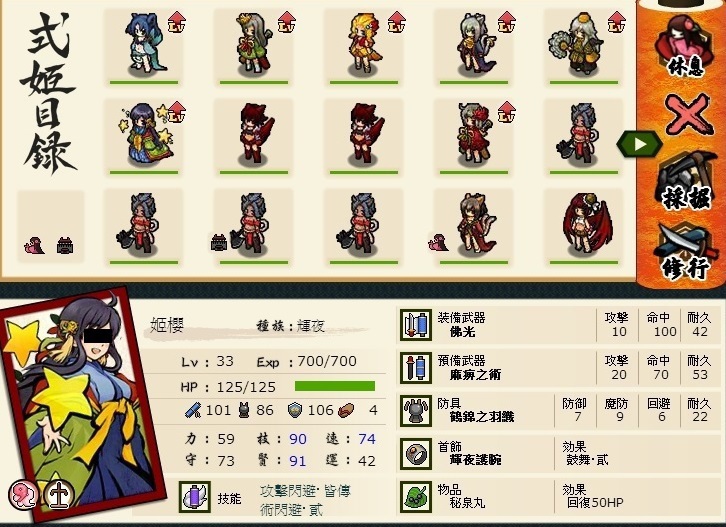This screenshot has width=726, height=527.
Task: Click the 休息 rest icon
Action: pyautogui.click(x=684, y=45)
